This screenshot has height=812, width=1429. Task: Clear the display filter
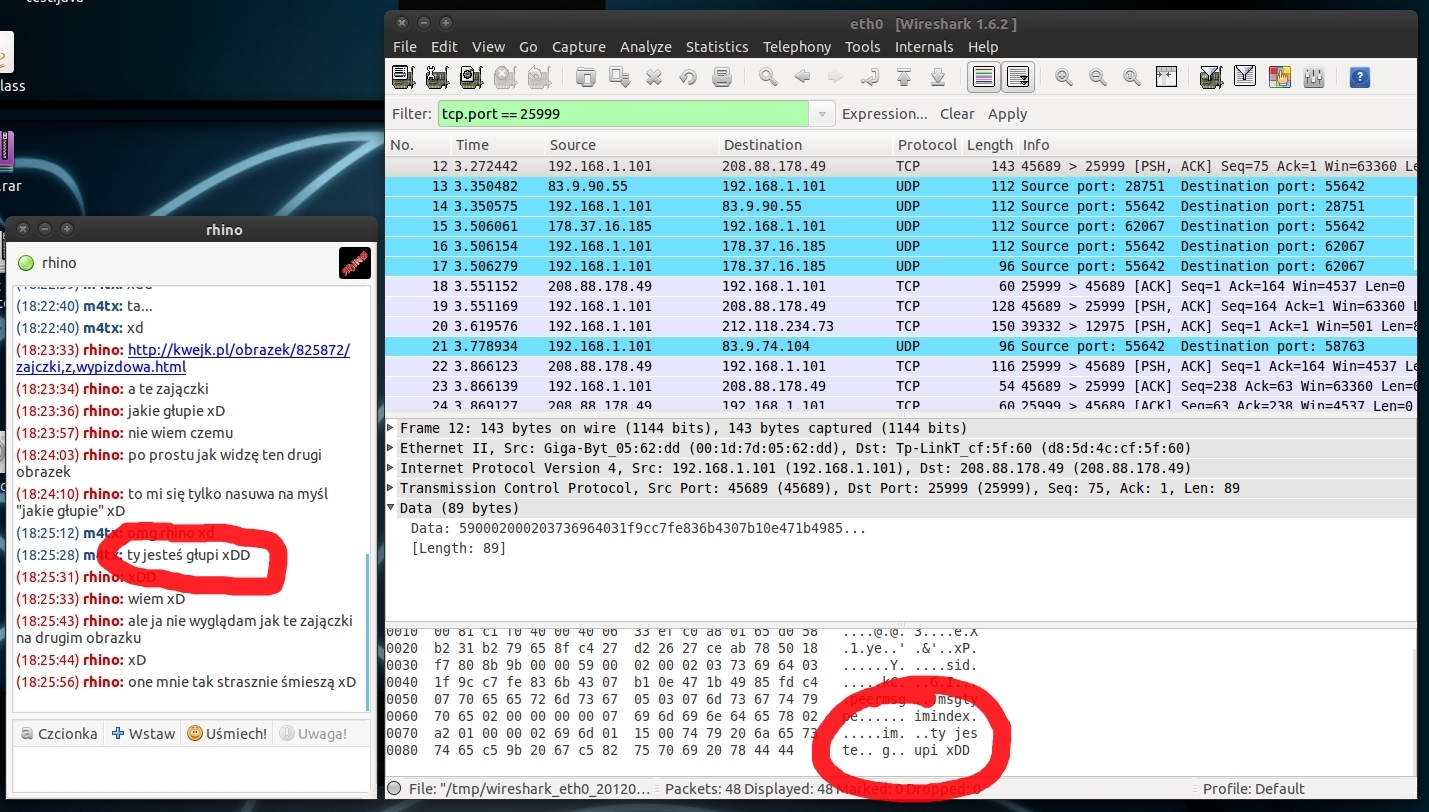click(x=957, y=114)
